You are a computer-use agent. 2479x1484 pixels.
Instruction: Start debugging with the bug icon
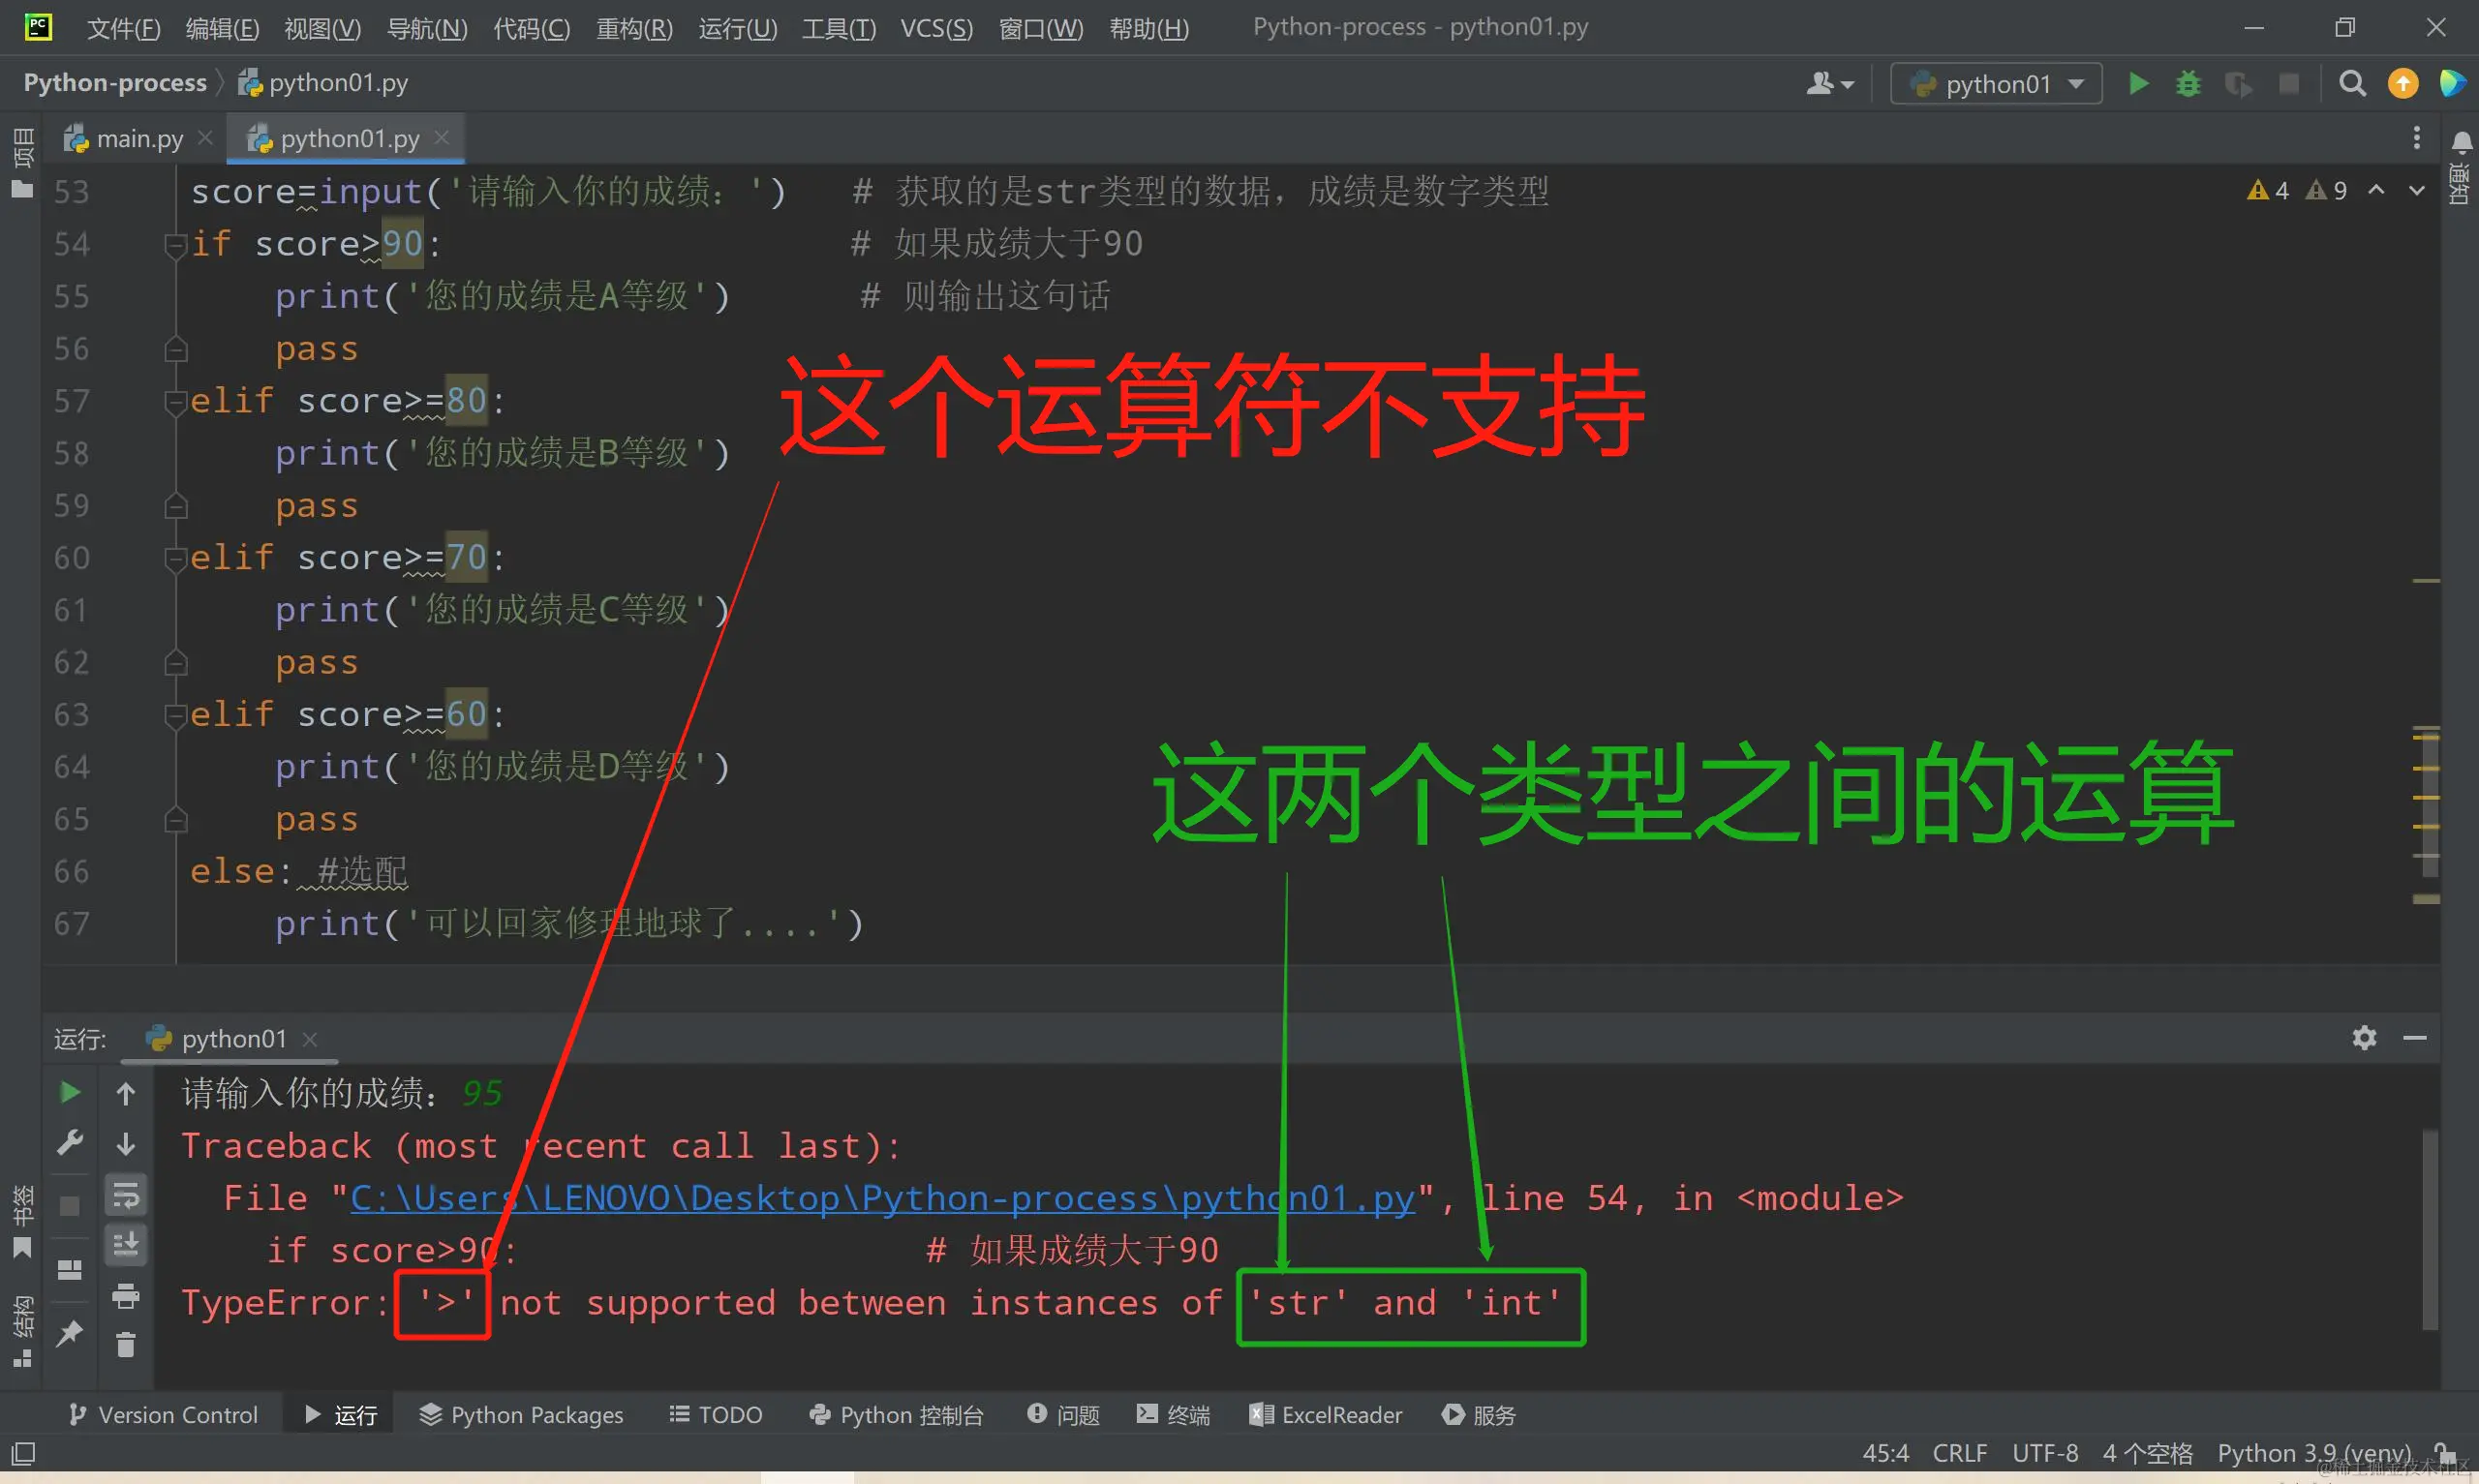2188,84
